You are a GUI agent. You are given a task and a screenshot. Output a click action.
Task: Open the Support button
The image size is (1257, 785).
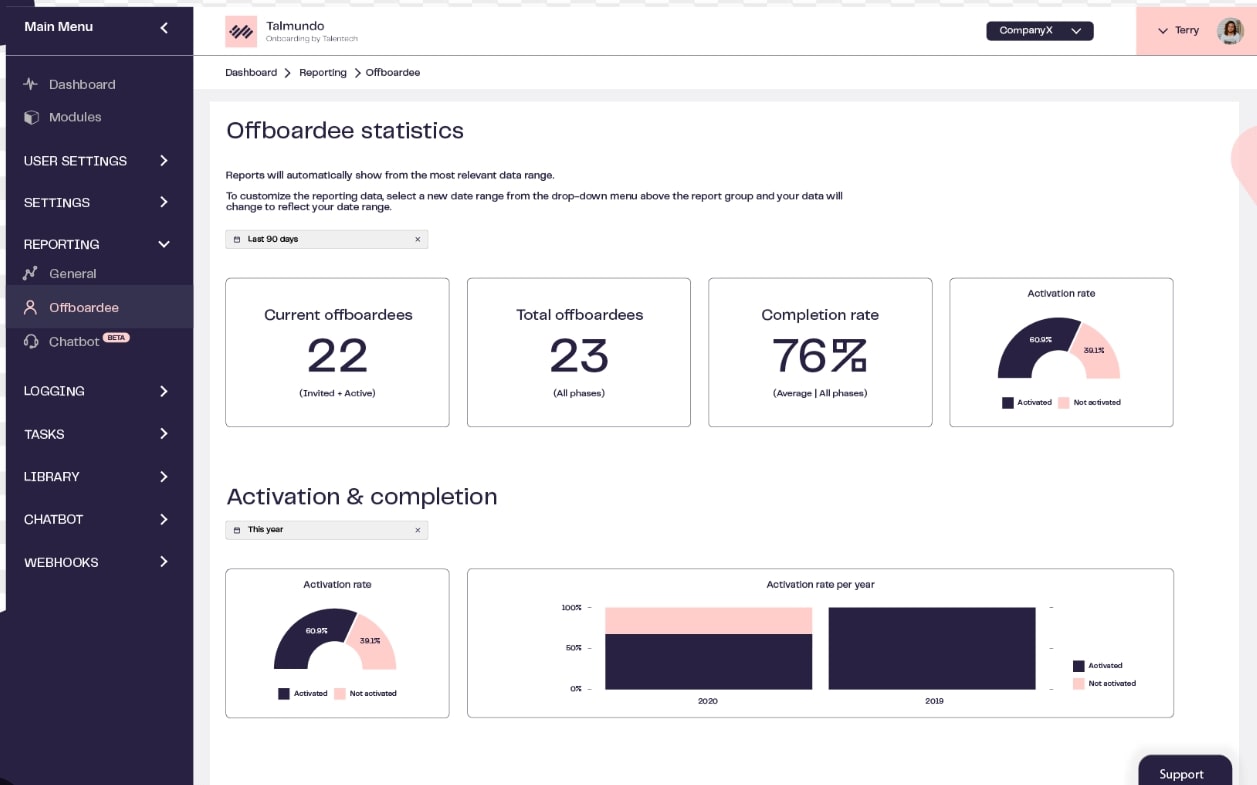(1184, 773)
